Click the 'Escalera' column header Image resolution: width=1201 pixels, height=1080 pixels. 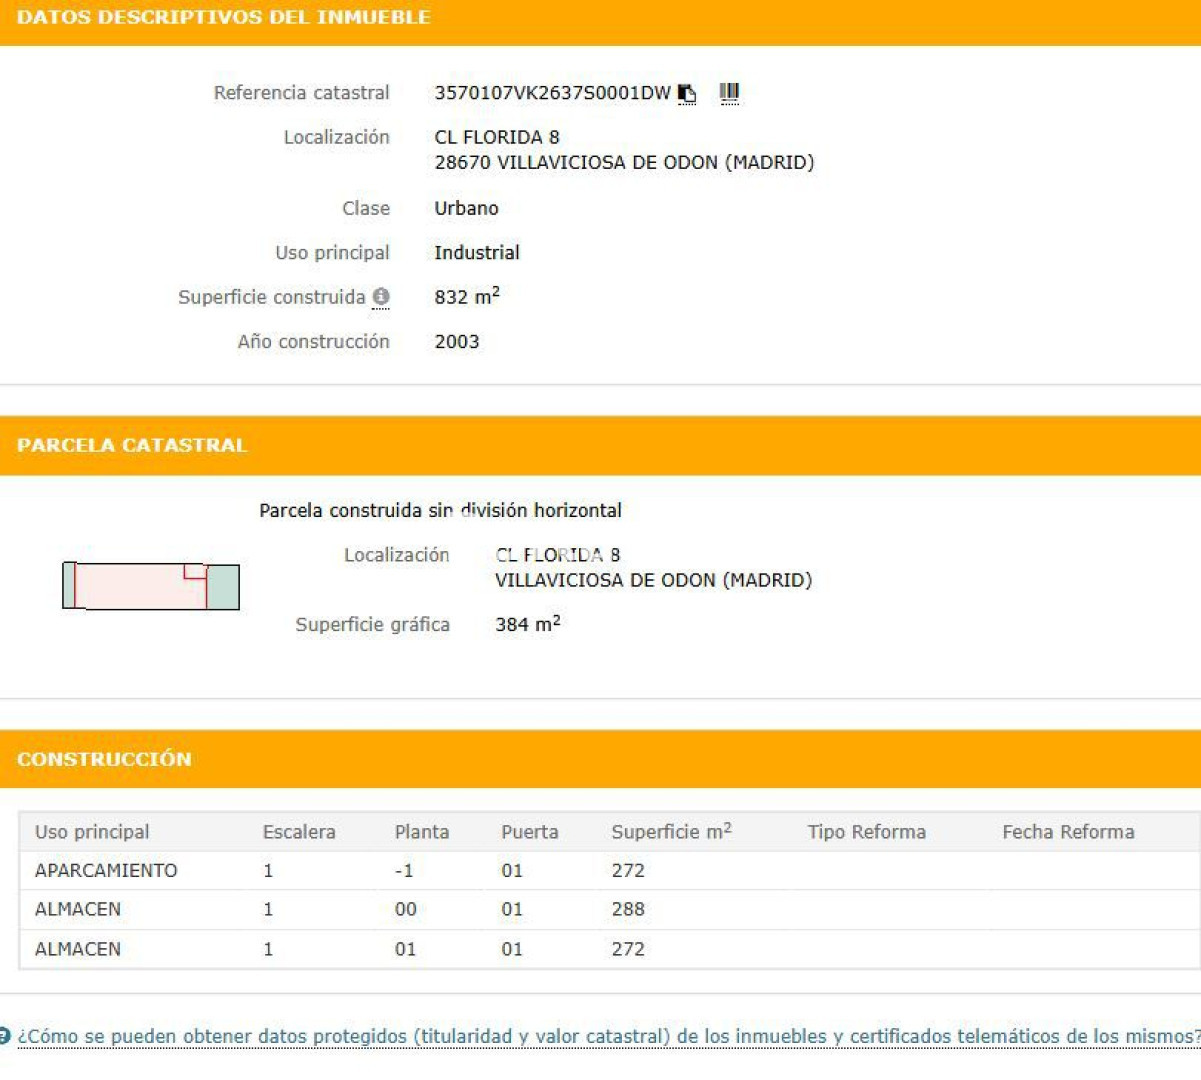299,832
